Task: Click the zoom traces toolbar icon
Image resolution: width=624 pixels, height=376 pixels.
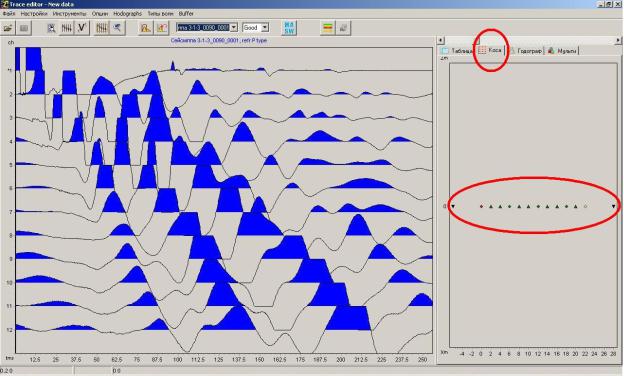Action: (51, 28)
